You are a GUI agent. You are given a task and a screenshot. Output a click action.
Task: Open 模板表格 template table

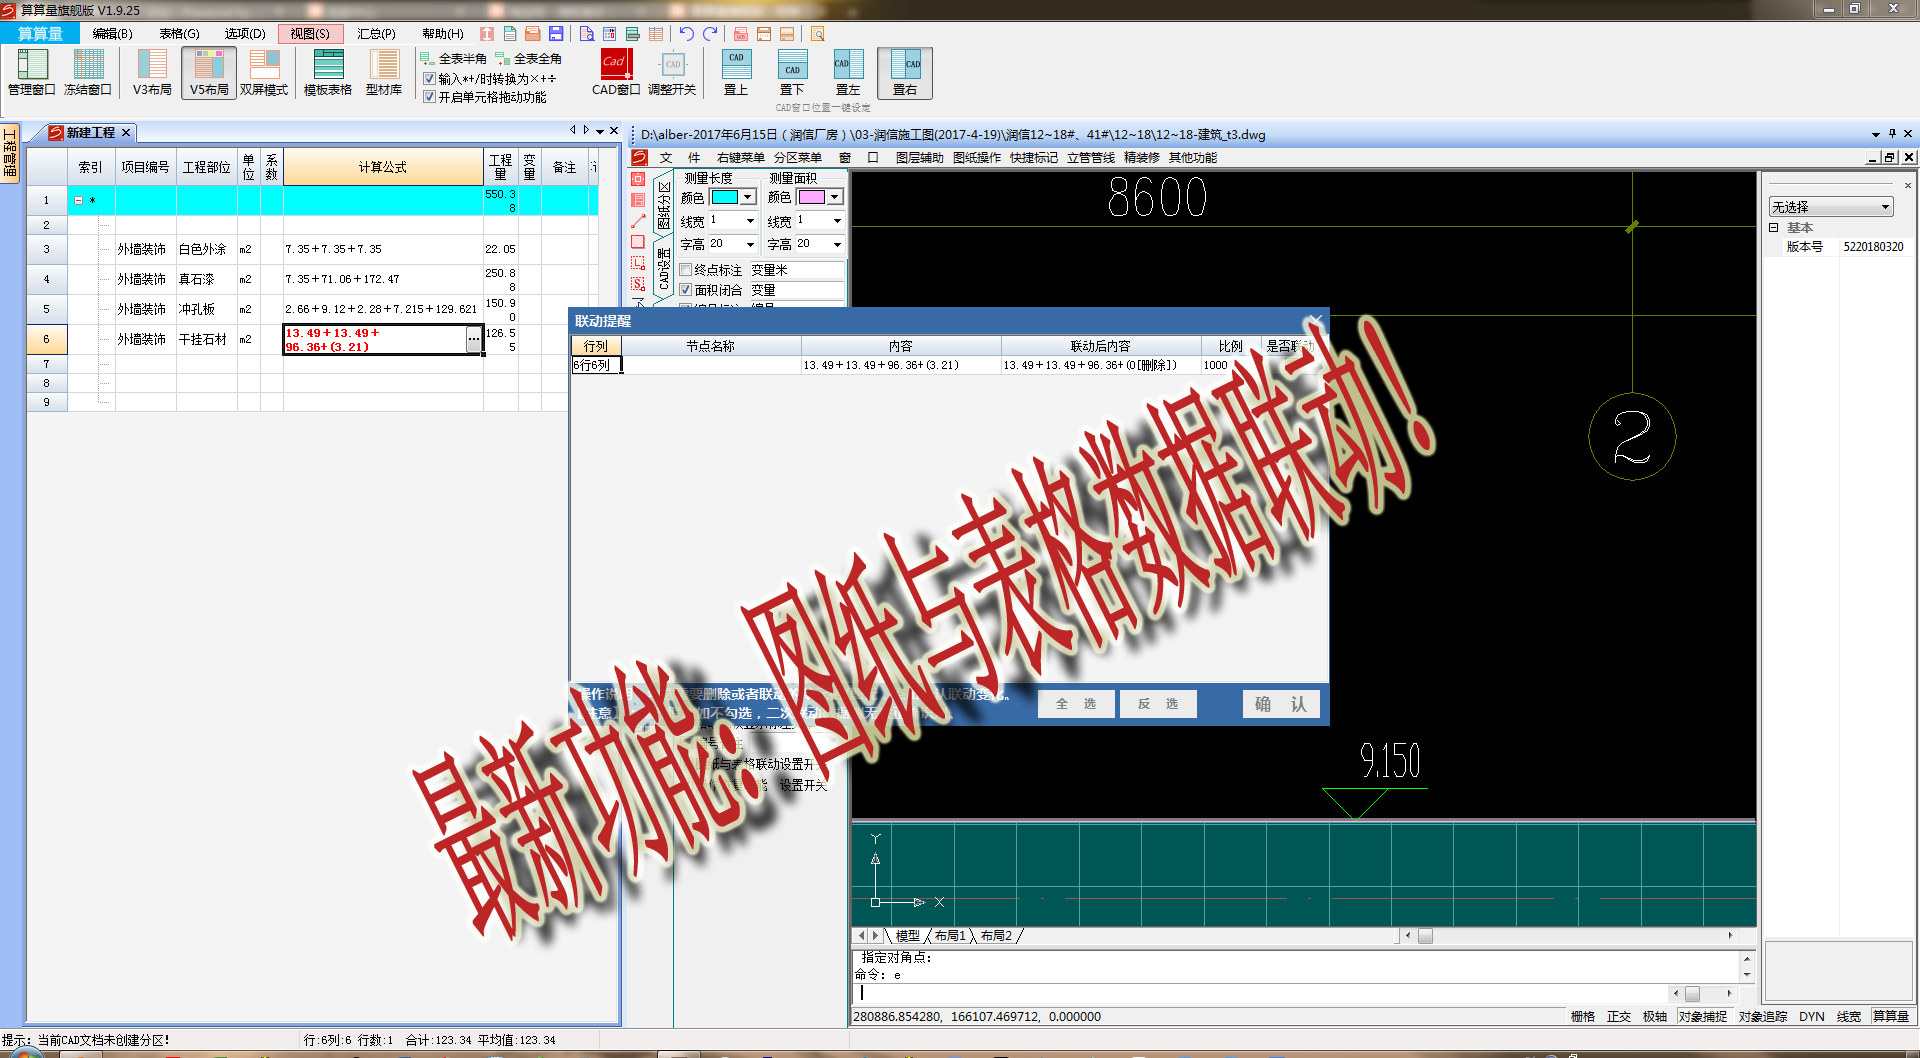328,72
